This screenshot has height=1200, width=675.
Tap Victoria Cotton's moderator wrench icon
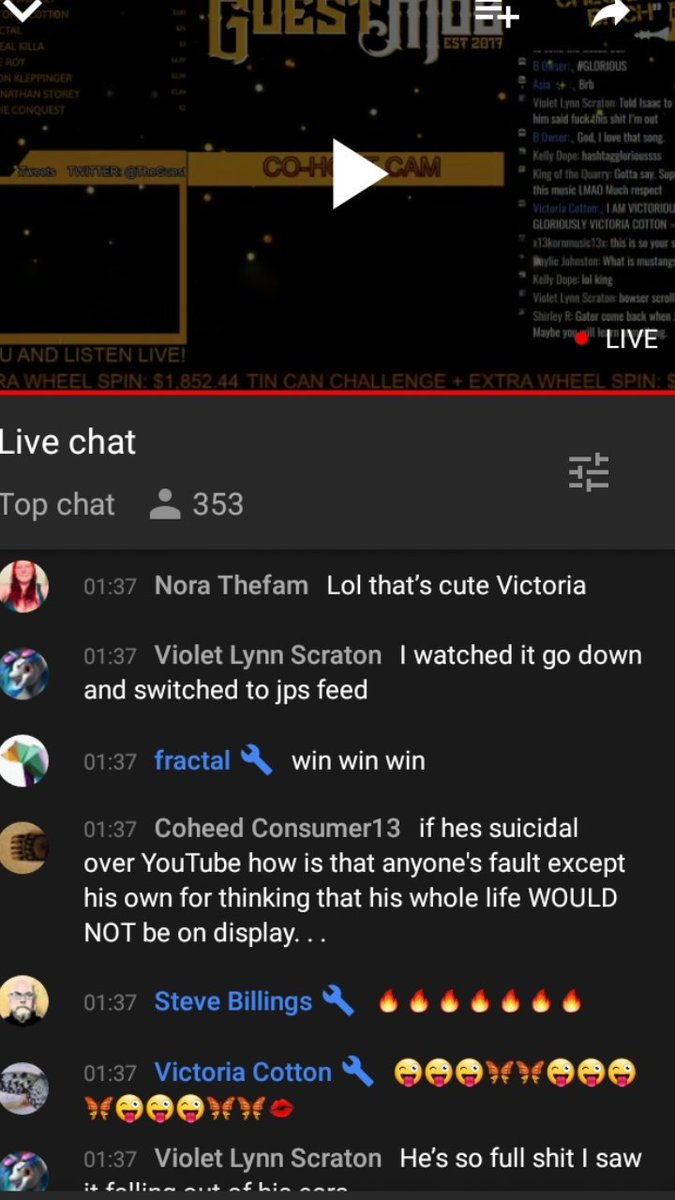(x=358, y=1072)
